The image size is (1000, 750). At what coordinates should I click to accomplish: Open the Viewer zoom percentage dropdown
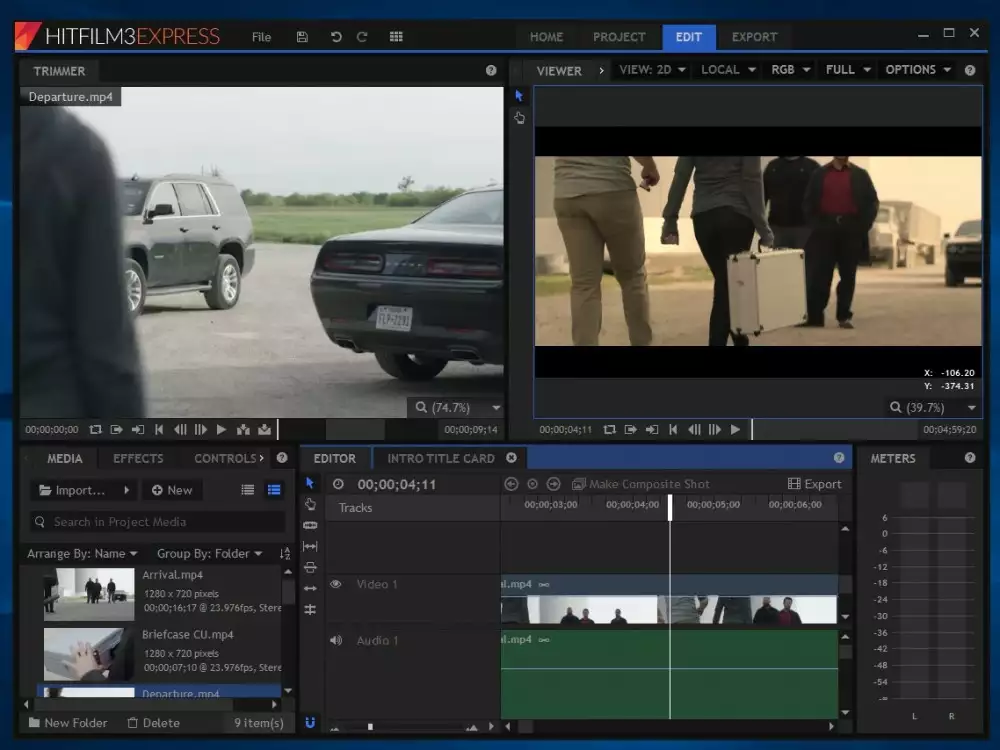[932, 408]
